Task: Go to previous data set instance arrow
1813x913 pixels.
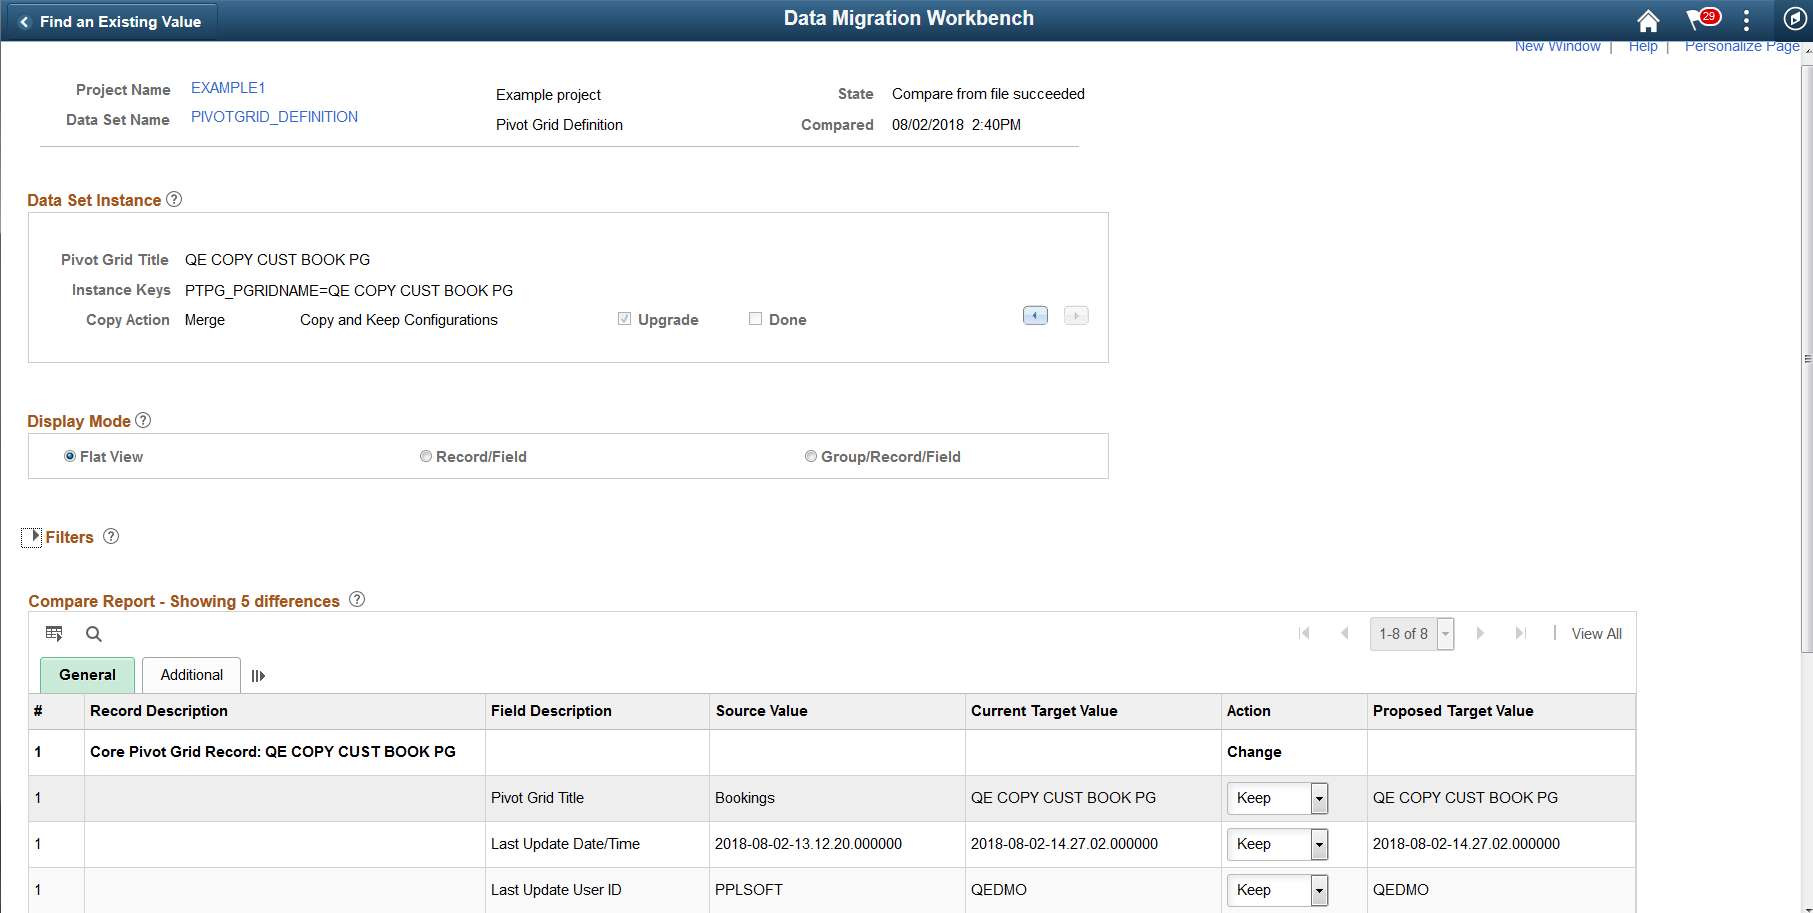Action: coord(1035,316)
